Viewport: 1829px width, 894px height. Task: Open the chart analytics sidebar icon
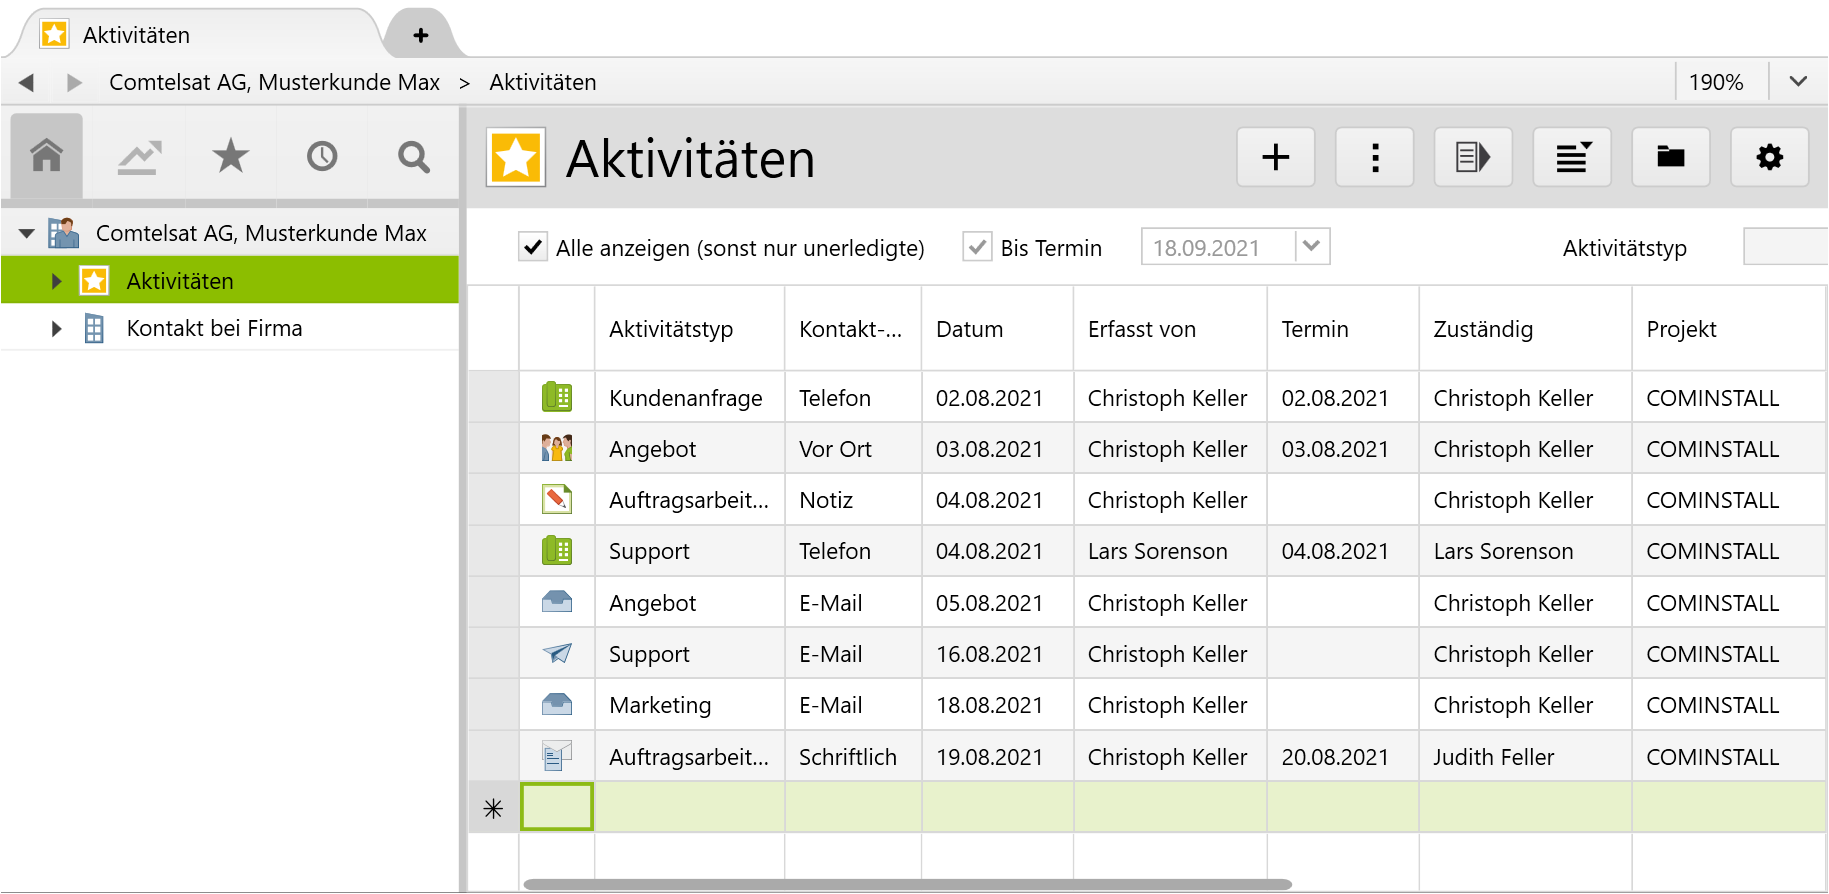pyautogui.click(x=139, y=156)
